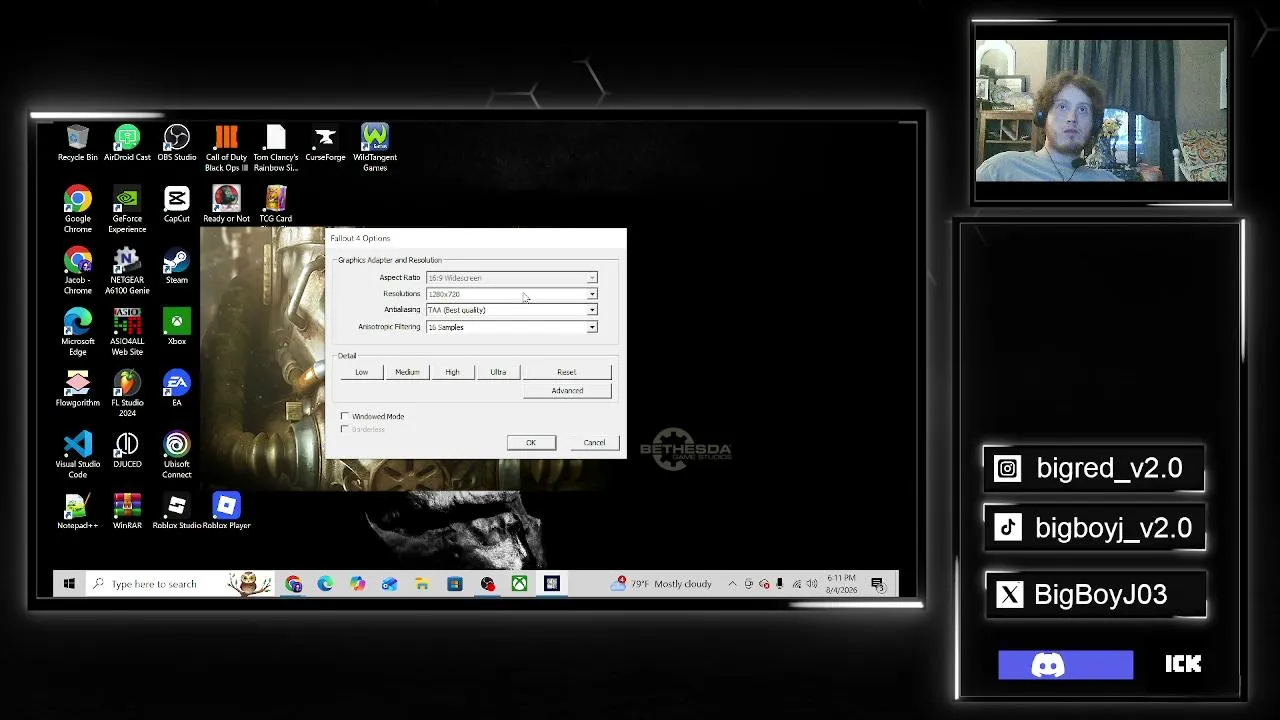
Task: Select the Flowgorithm desktop icon
Action: click(x=77, y=388)
